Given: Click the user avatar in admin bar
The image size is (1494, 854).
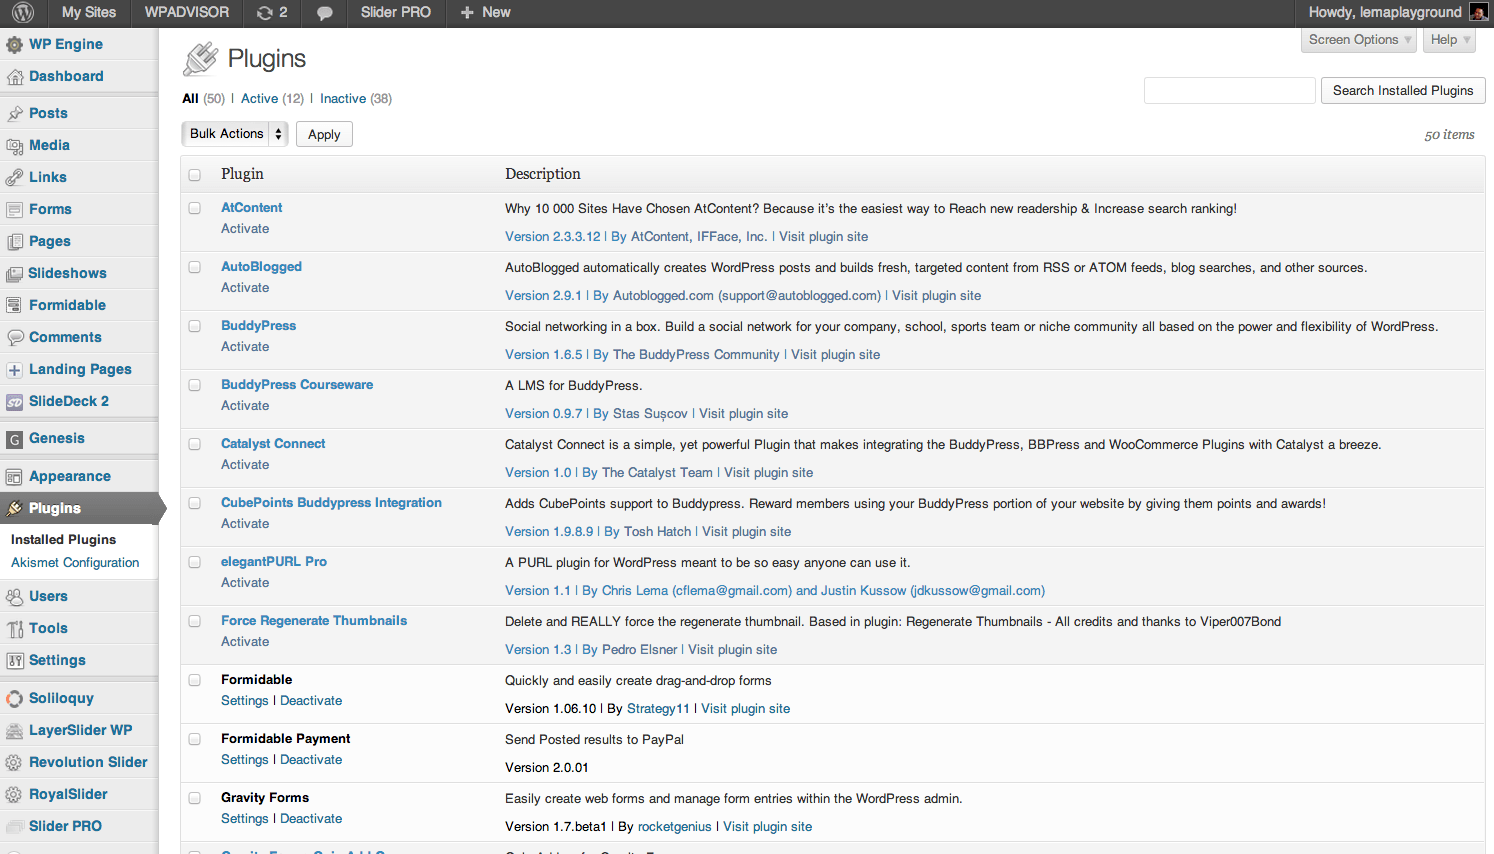Looking at the screenshot, I should tap(1477, 12).
